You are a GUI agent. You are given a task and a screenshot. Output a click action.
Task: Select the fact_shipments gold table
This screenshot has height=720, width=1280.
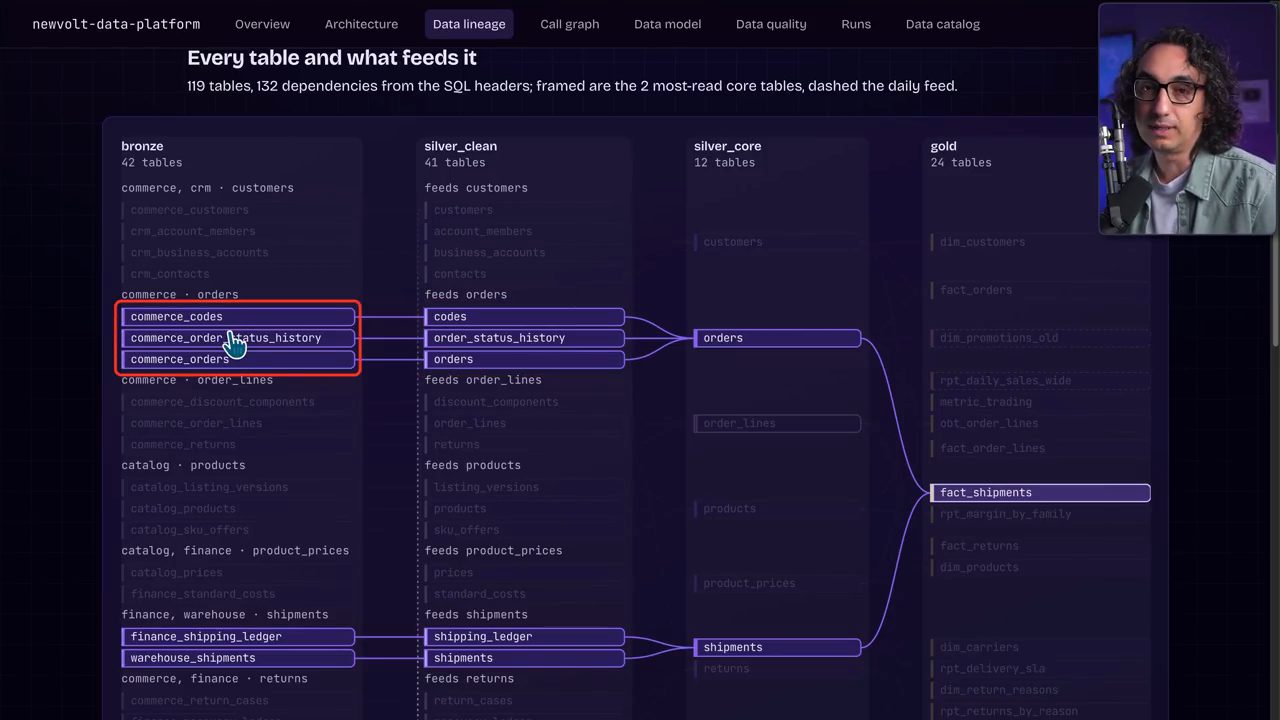coord(1041,493)
